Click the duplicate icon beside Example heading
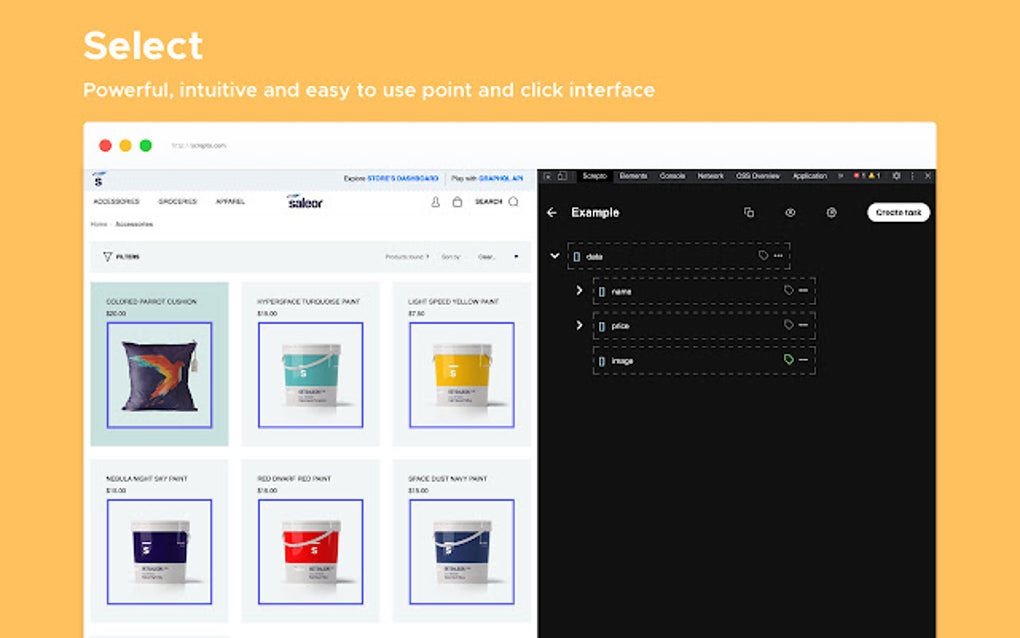 click(x=749, y=212)
